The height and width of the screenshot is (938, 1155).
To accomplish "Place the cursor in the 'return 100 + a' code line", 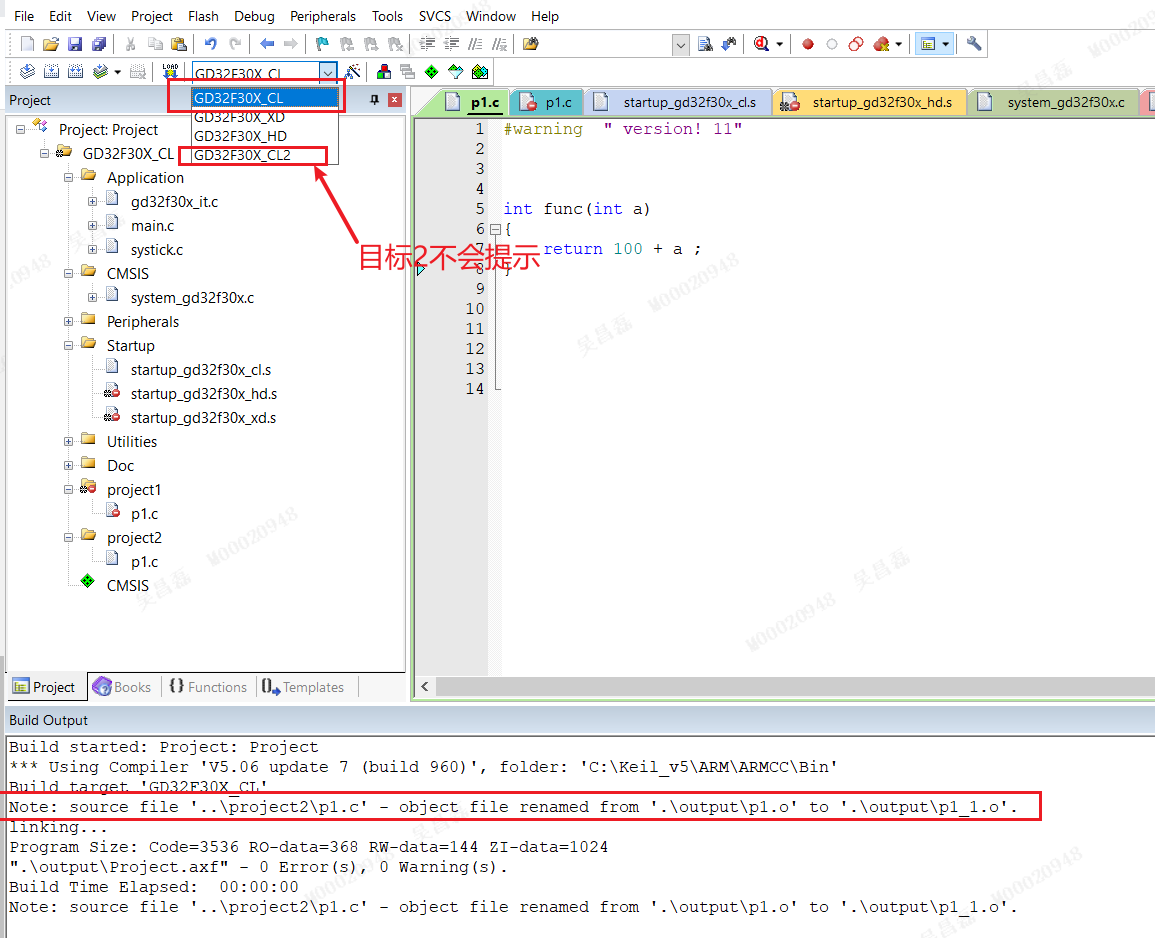I will pyautogui.click(x=622, y=249).
